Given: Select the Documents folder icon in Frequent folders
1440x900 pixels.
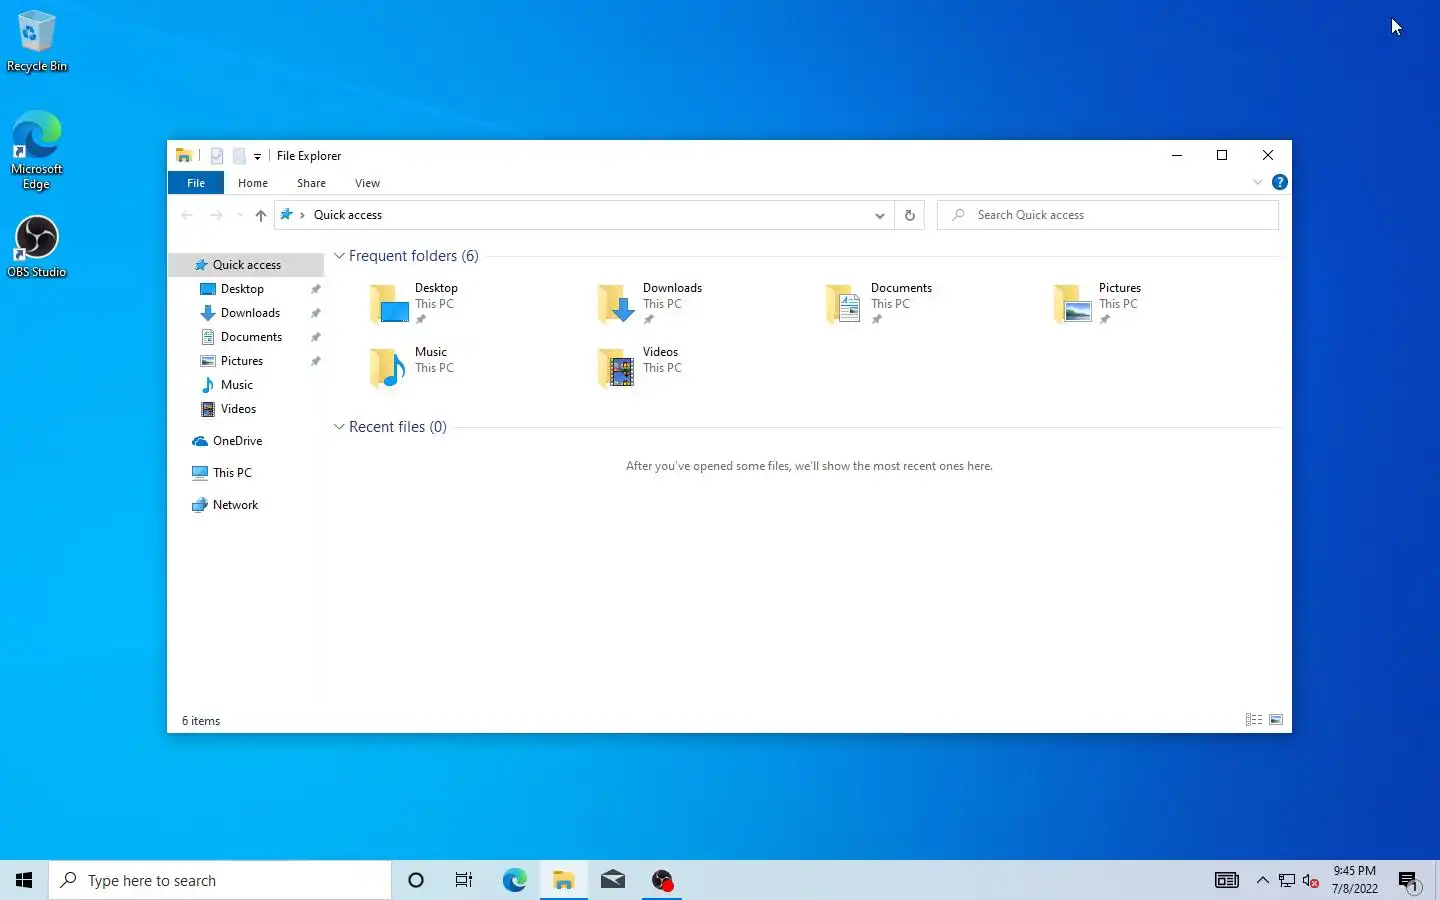Looking at the screenshot, I should (845, 303).
